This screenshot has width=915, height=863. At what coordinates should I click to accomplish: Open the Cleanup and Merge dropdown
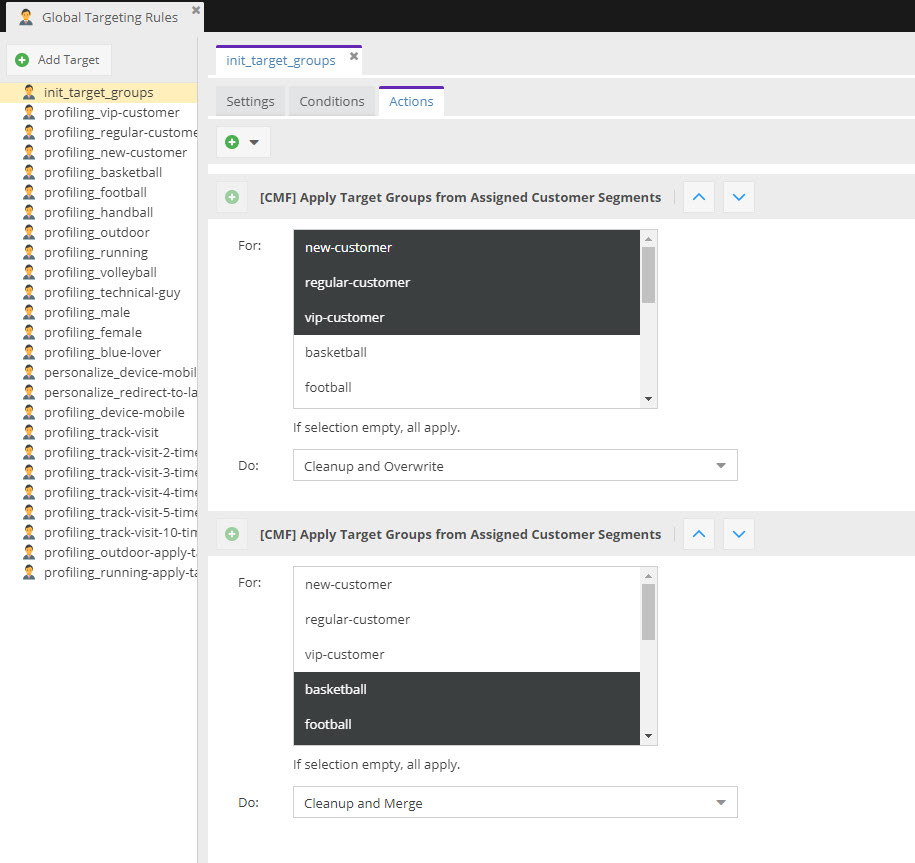pos(514,803)
